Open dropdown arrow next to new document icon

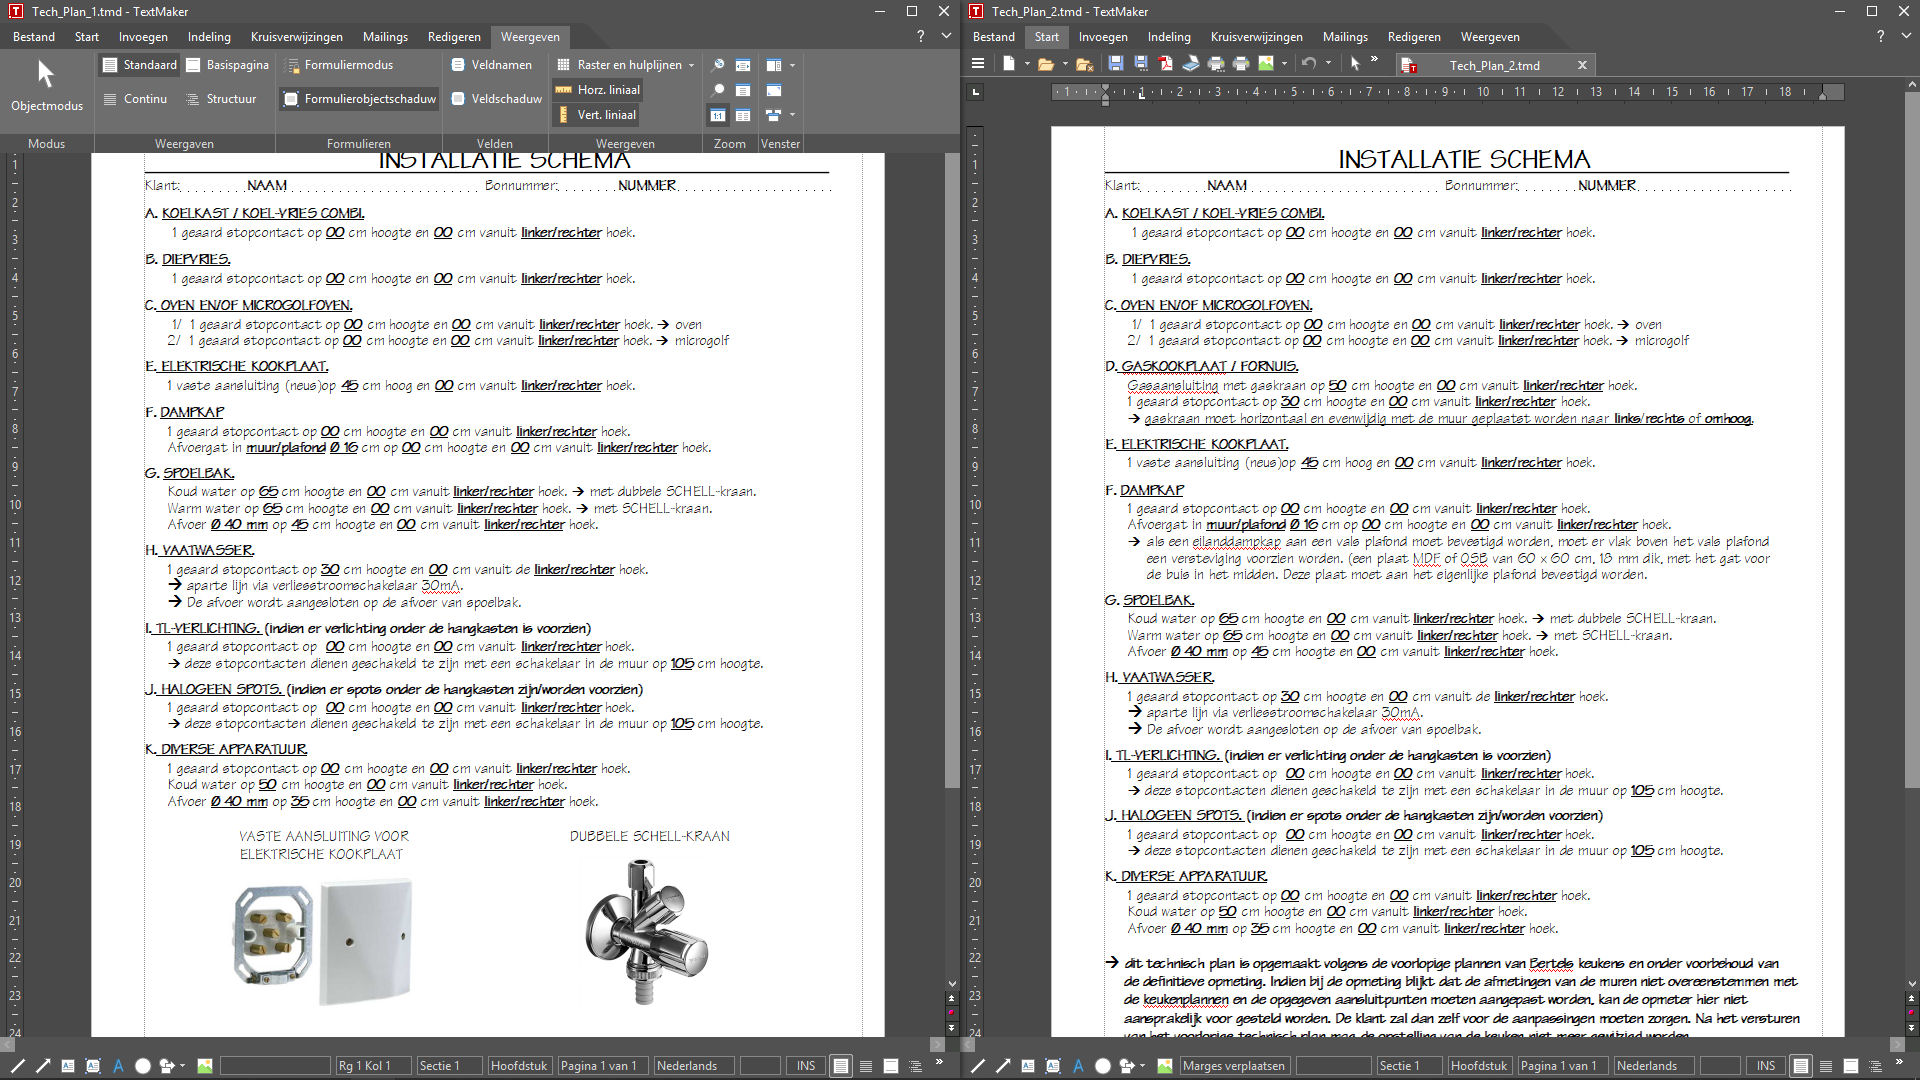[x=1027, y=64]
